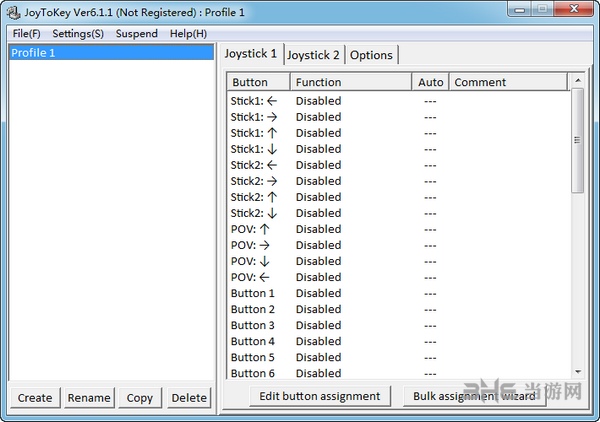The height and width of the screenshot is (422, 600).
Task: Open the Help(H) menu
Action: pos(188,34)
